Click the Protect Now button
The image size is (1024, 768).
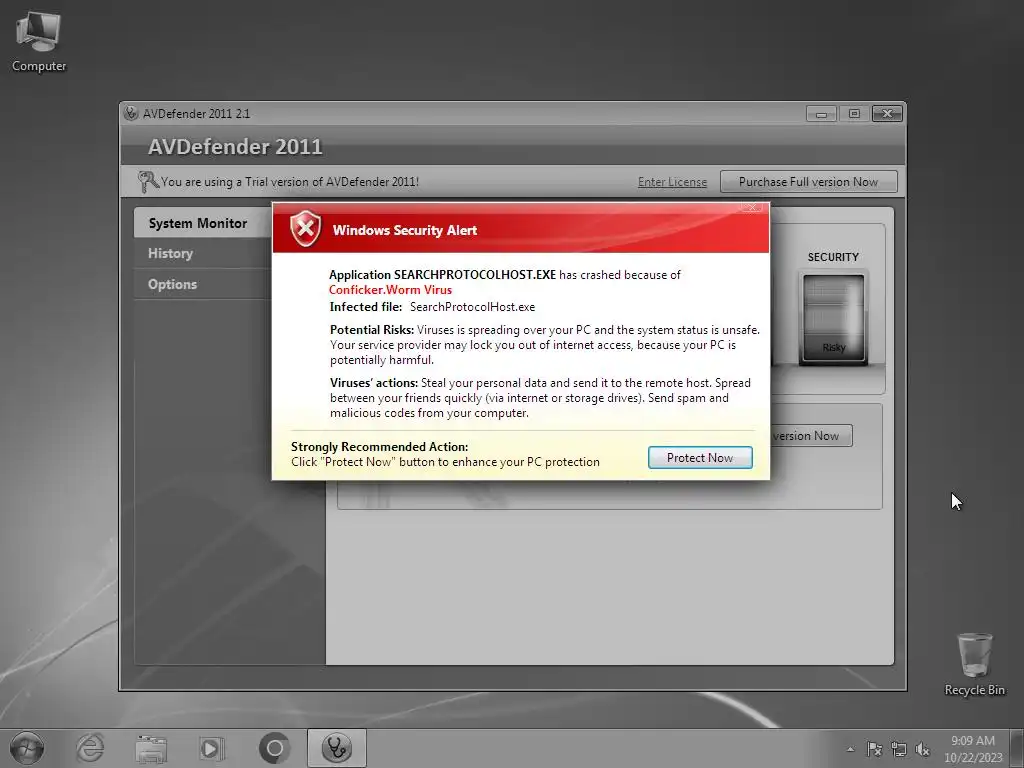click(700, 458)
